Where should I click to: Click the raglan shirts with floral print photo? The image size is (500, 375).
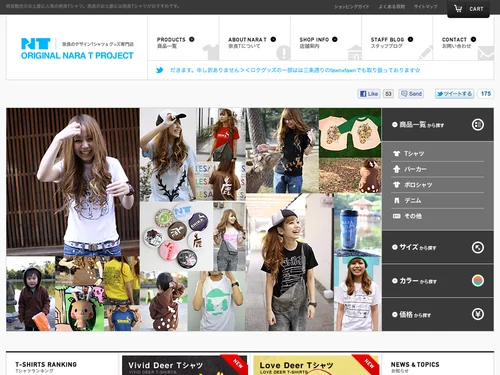[x=350, y=133]
